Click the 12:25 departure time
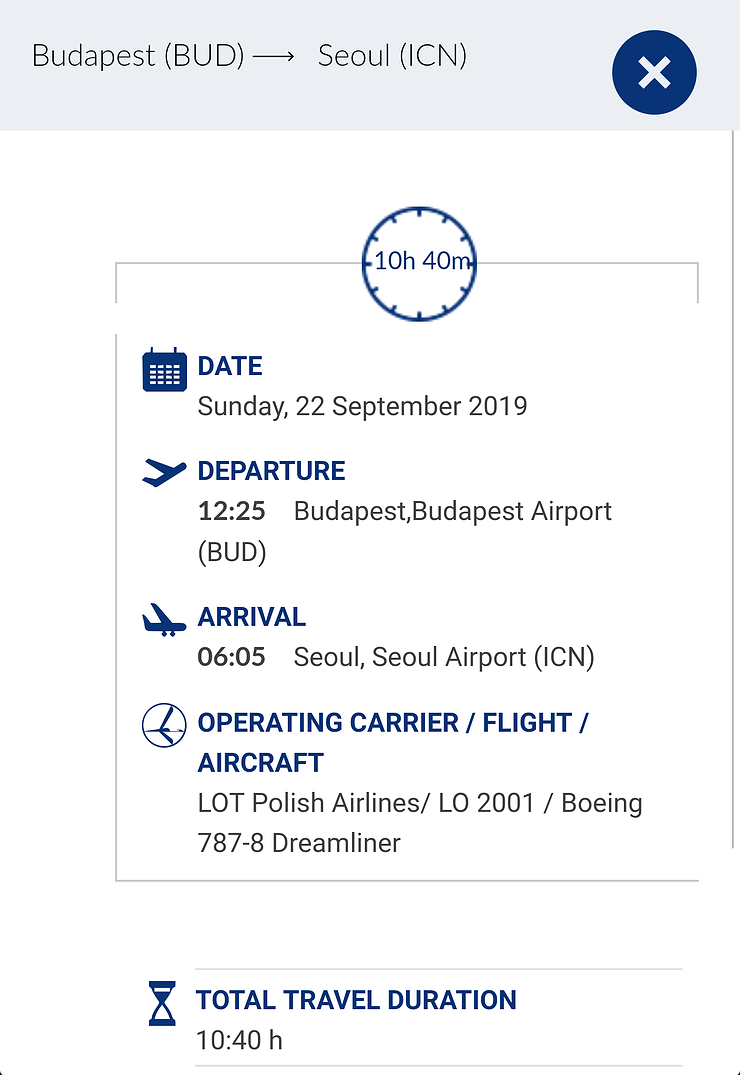 (x=232, y=511)
